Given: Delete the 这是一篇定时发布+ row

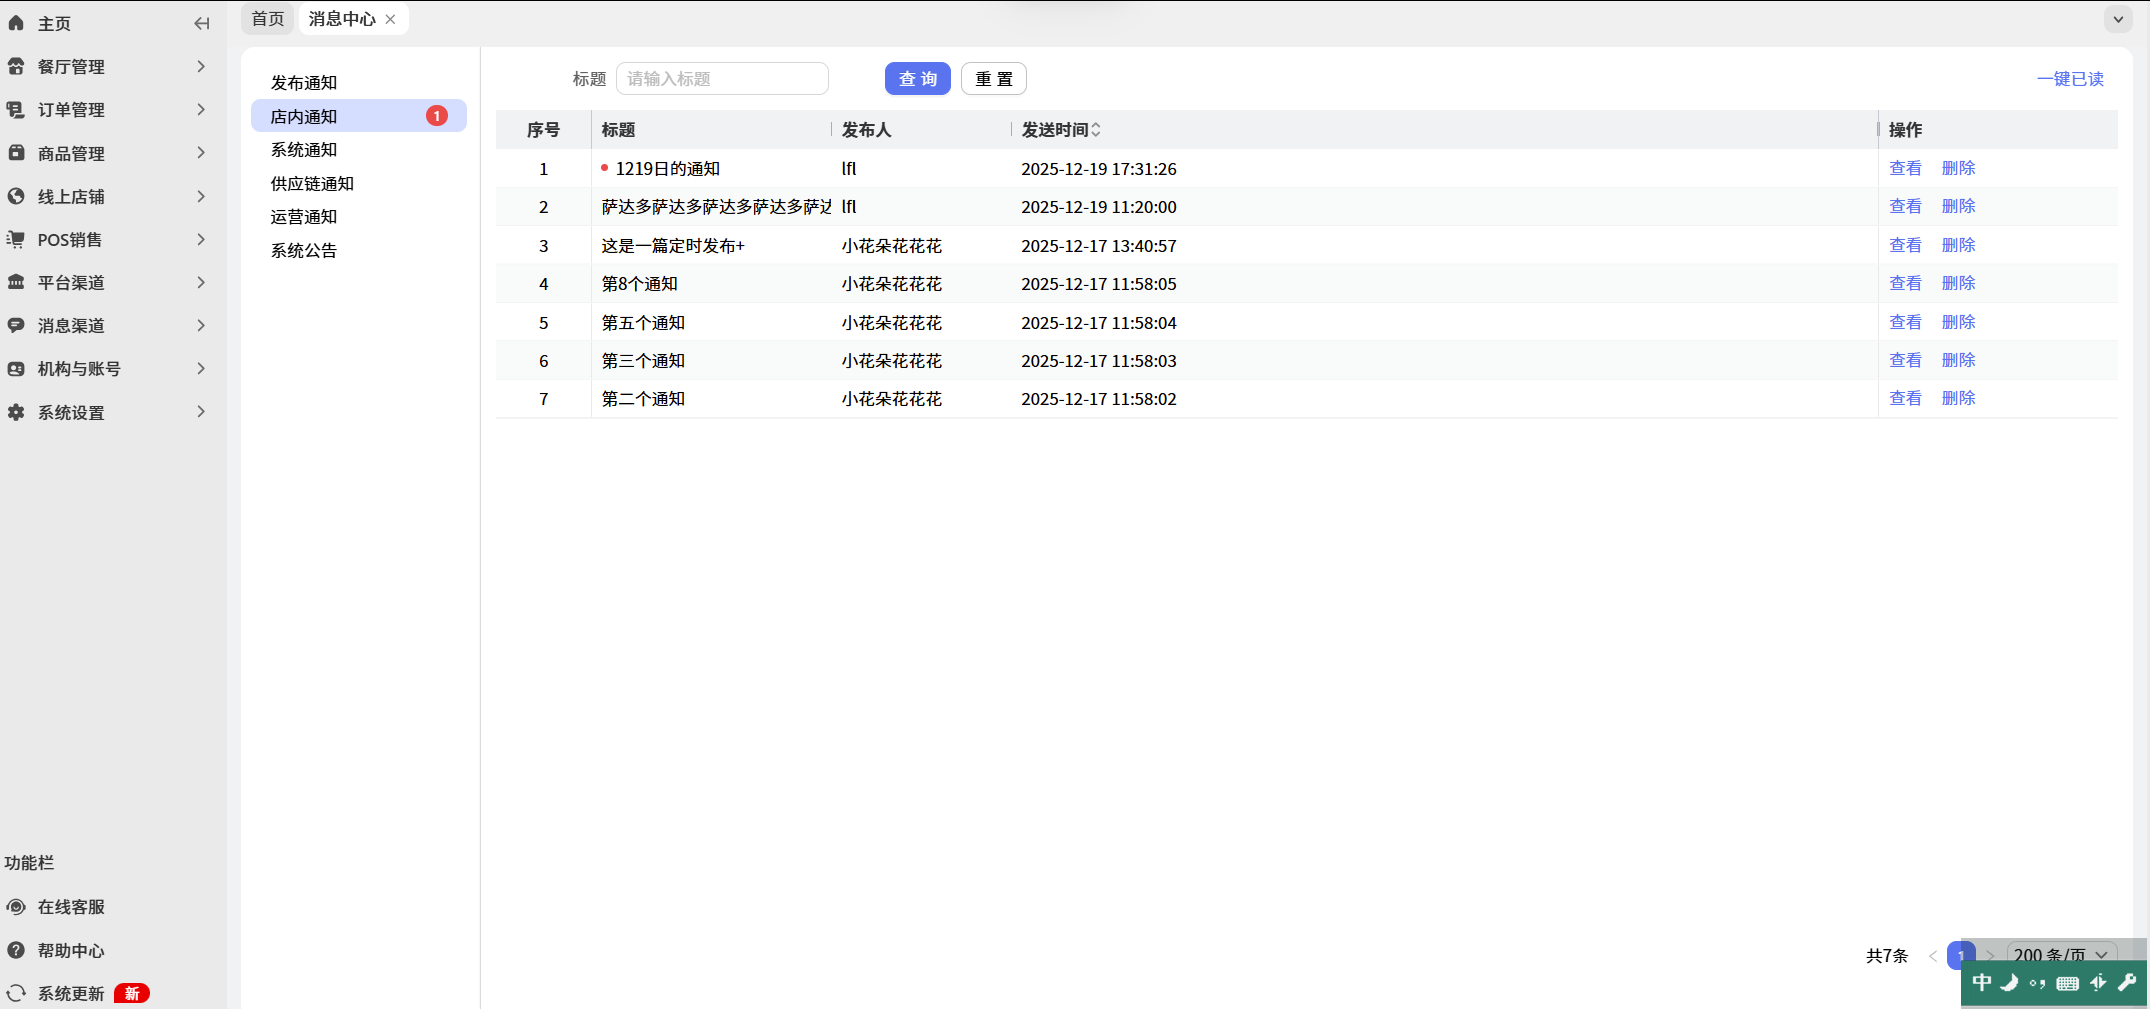Looking at the screenshot, I should pos(1958,245).
